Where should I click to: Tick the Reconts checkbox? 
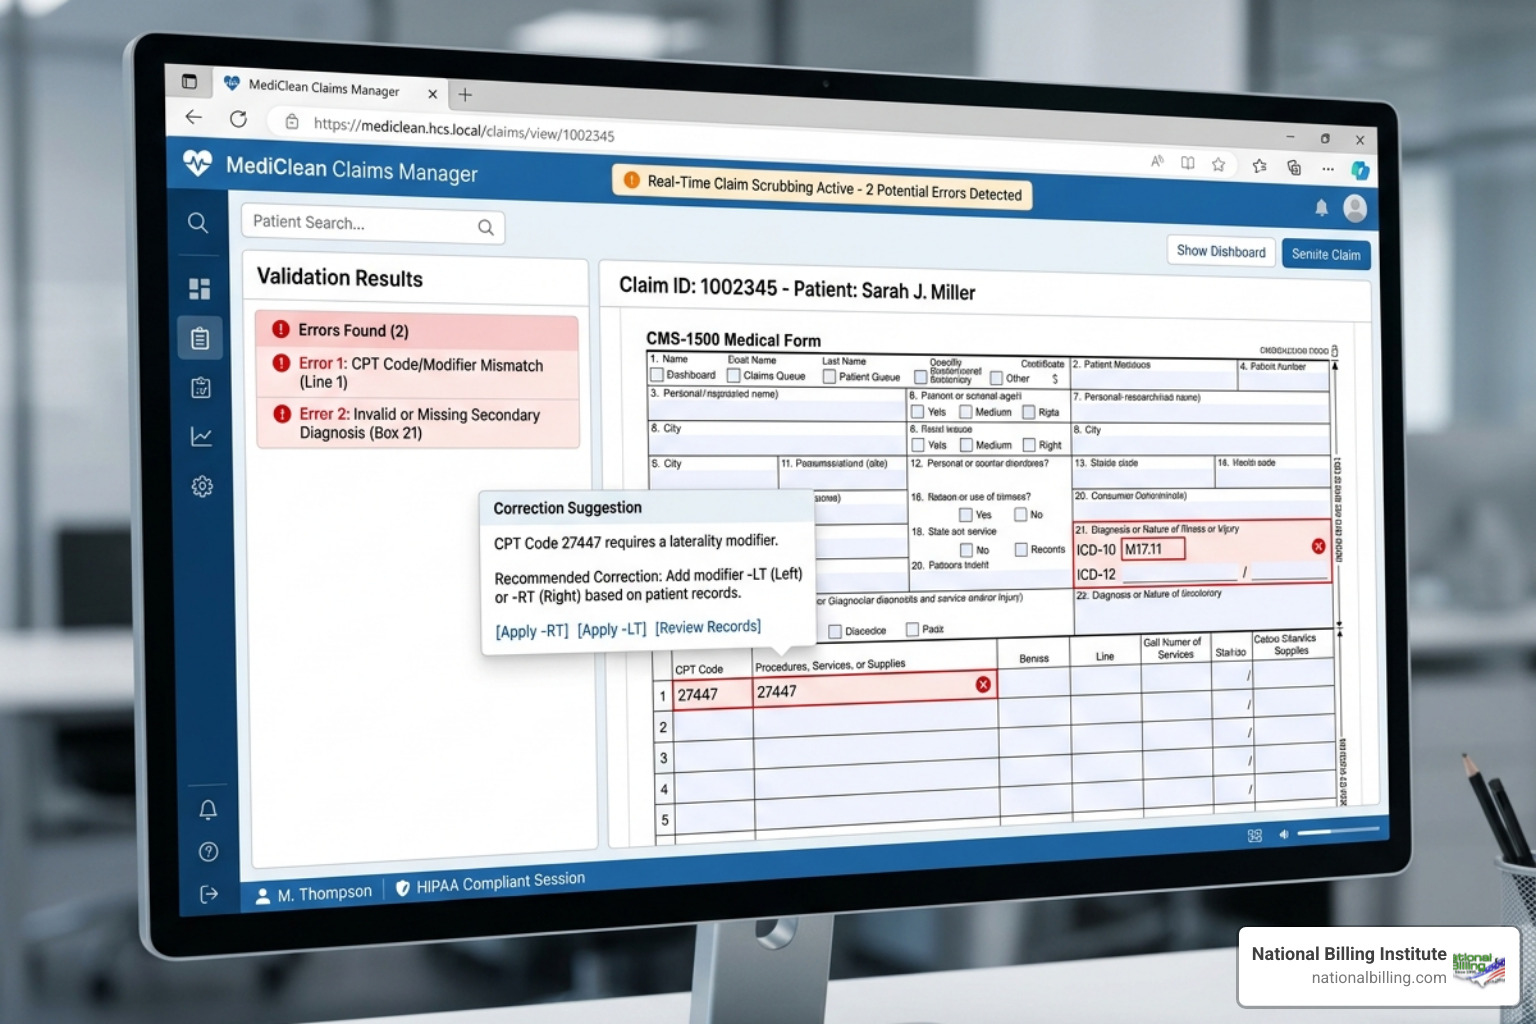tap(1021, 549)
